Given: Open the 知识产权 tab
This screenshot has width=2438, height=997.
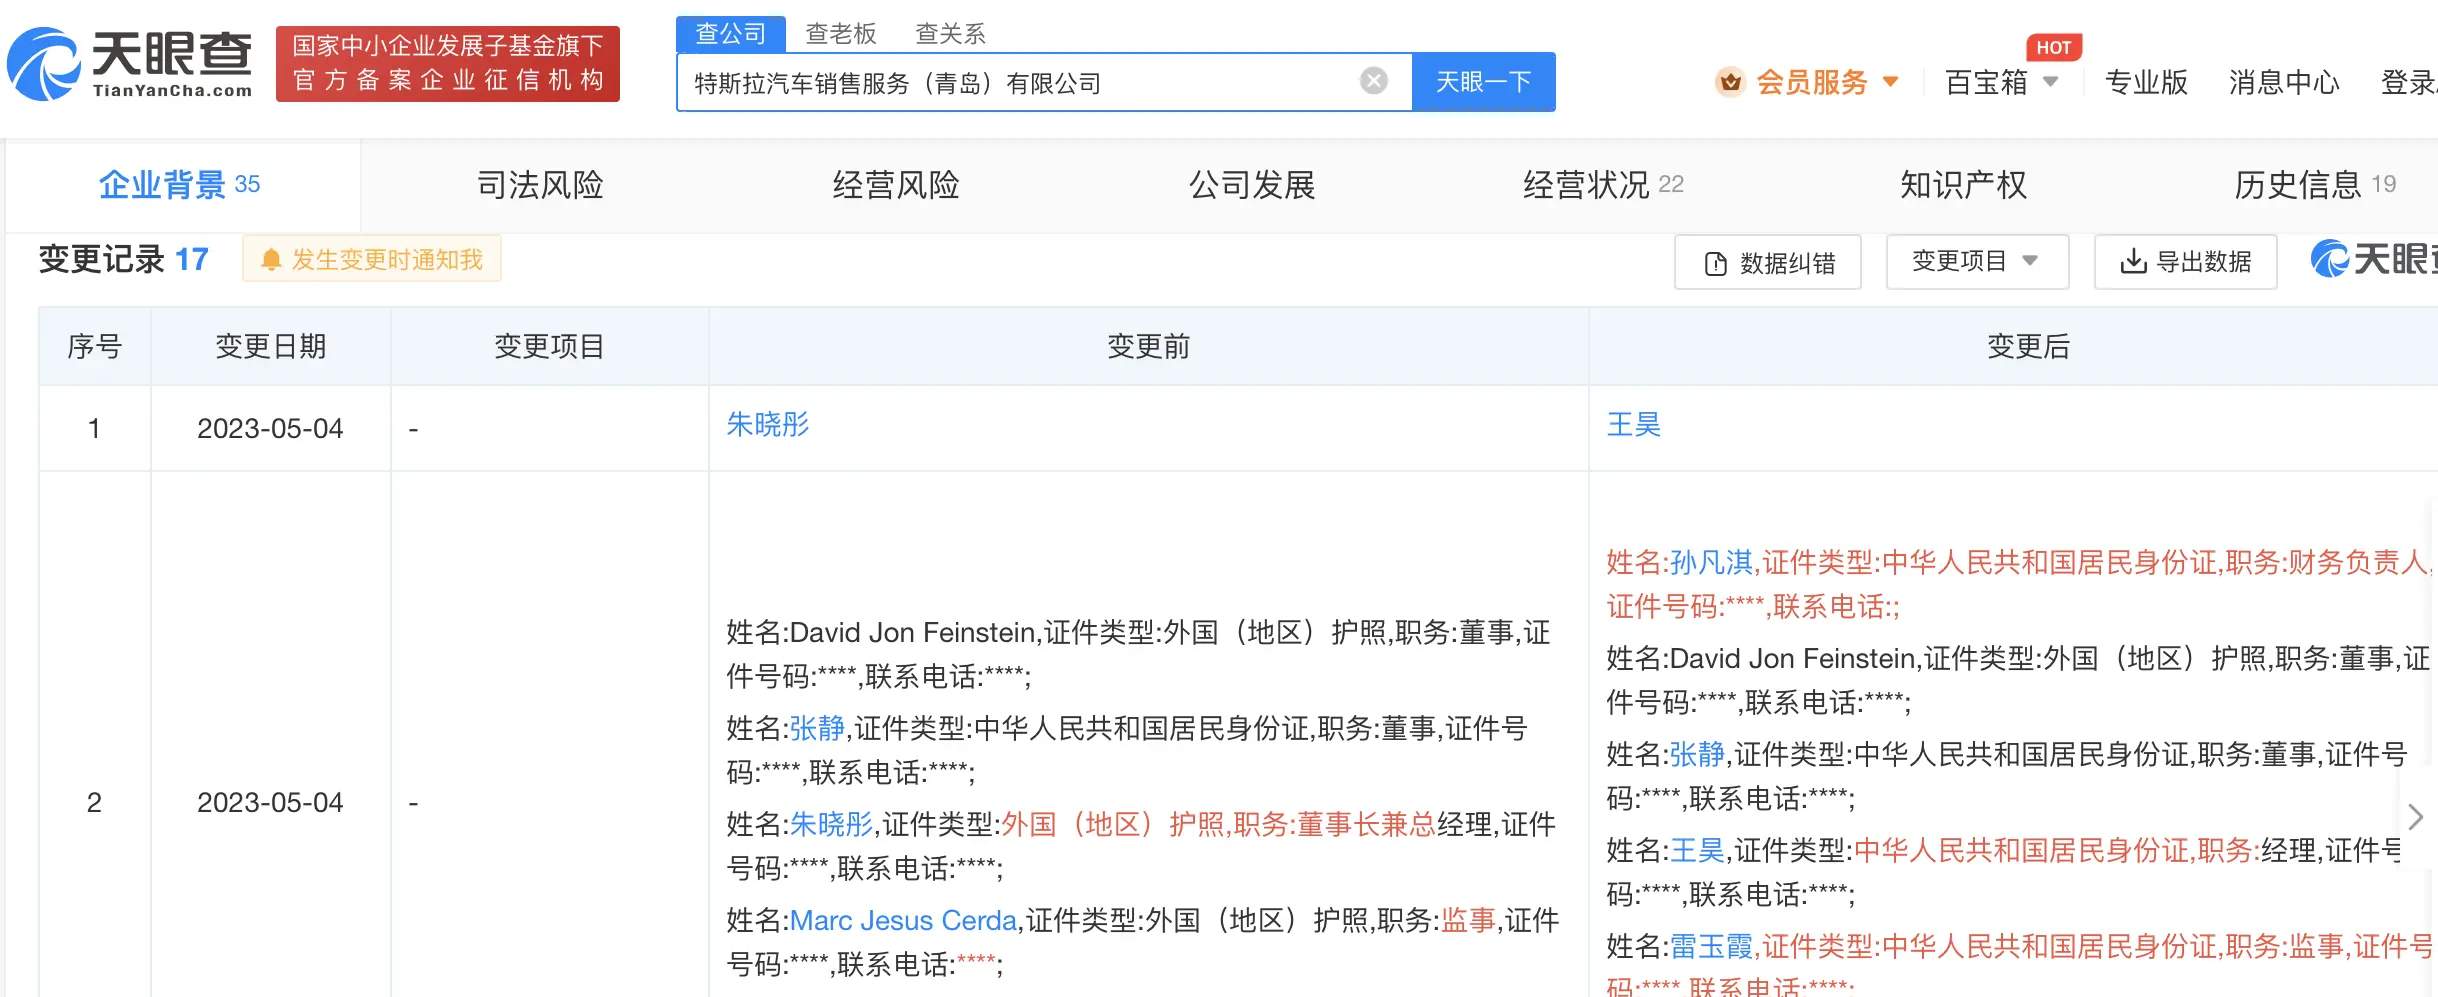Looking at the screenshot, I should pyautogui.click(x=1964, y=185).
